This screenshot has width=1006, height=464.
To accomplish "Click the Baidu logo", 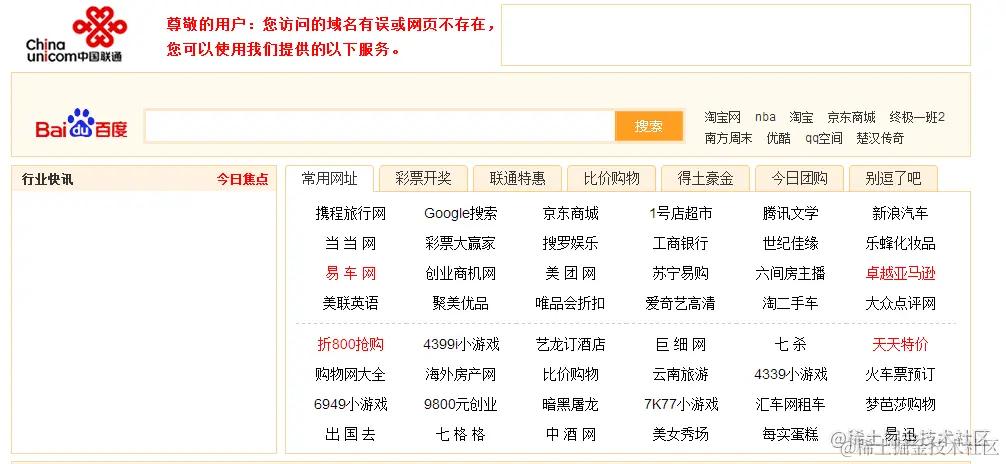I will click(x=81, y=124).
